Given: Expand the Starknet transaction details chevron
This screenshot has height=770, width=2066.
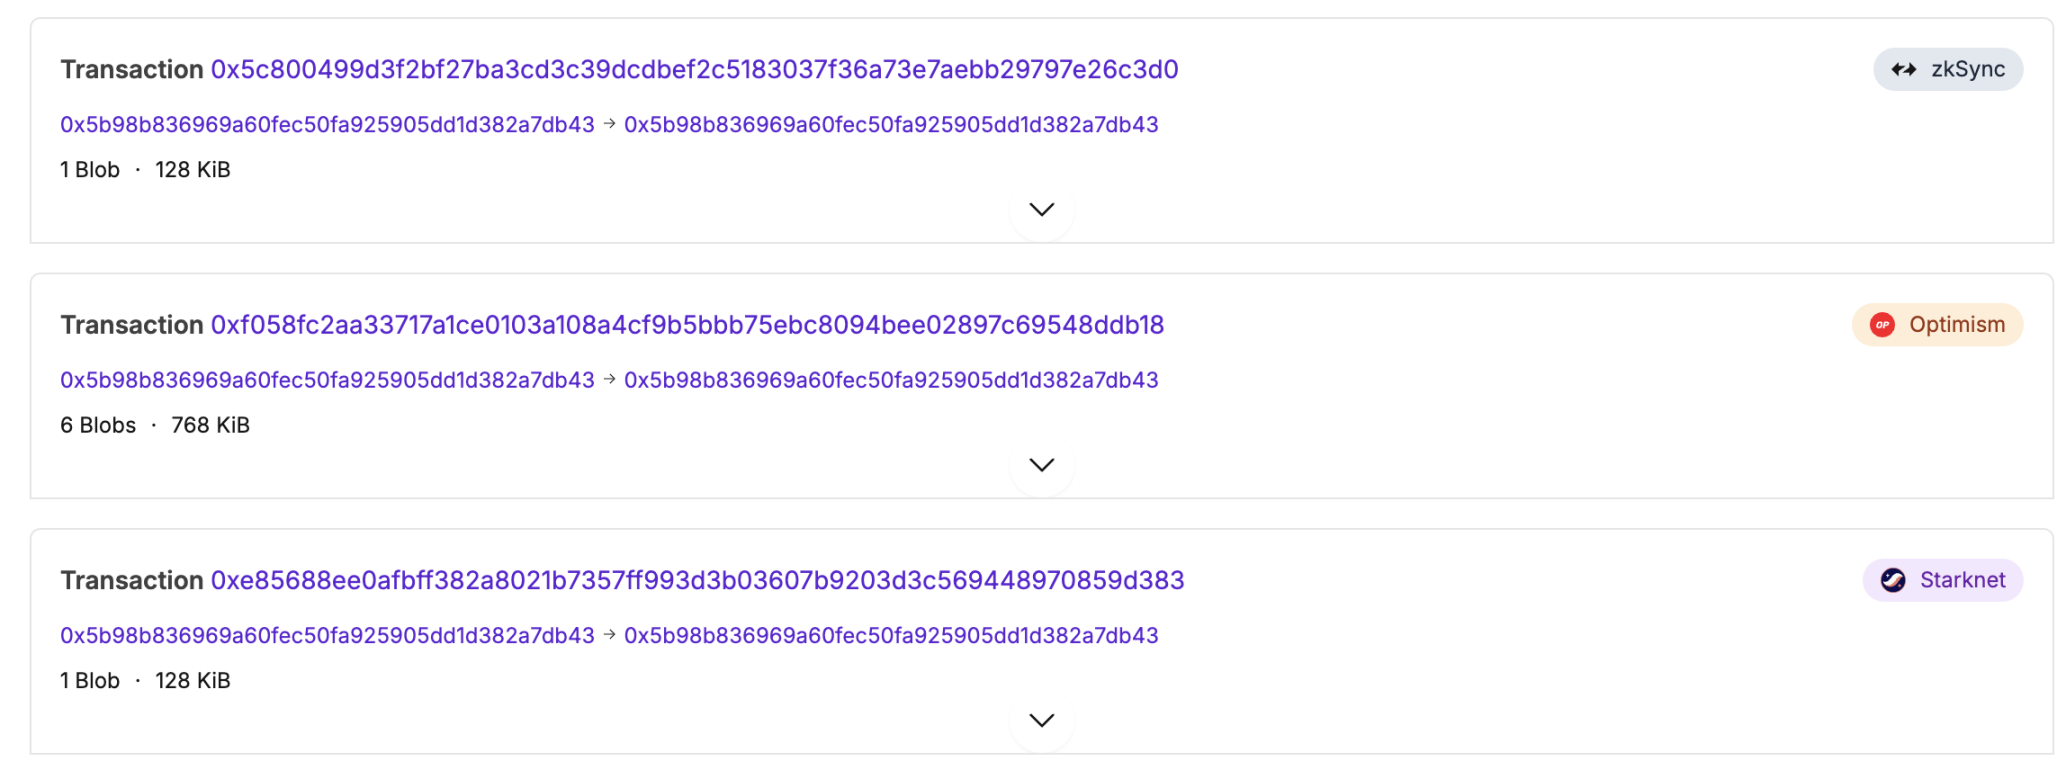Looking at the screenshot, I should [x=1042, y=721].
